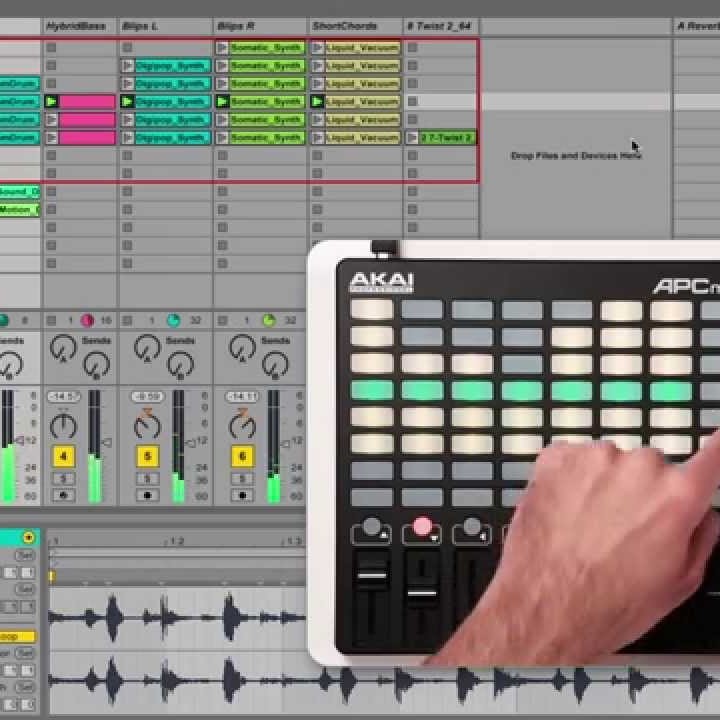
Task: Solo track 5 with S button
Action: 147,479
